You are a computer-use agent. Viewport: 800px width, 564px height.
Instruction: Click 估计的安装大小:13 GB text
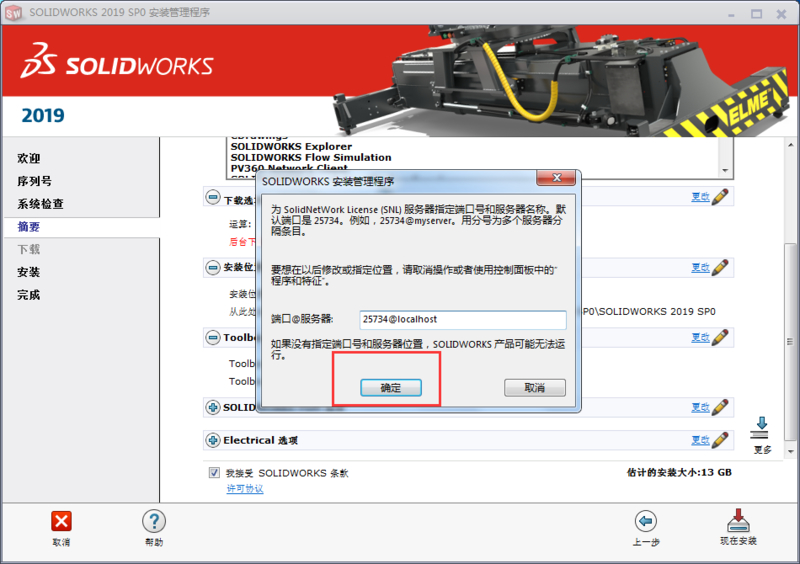(x=679, y=473)
